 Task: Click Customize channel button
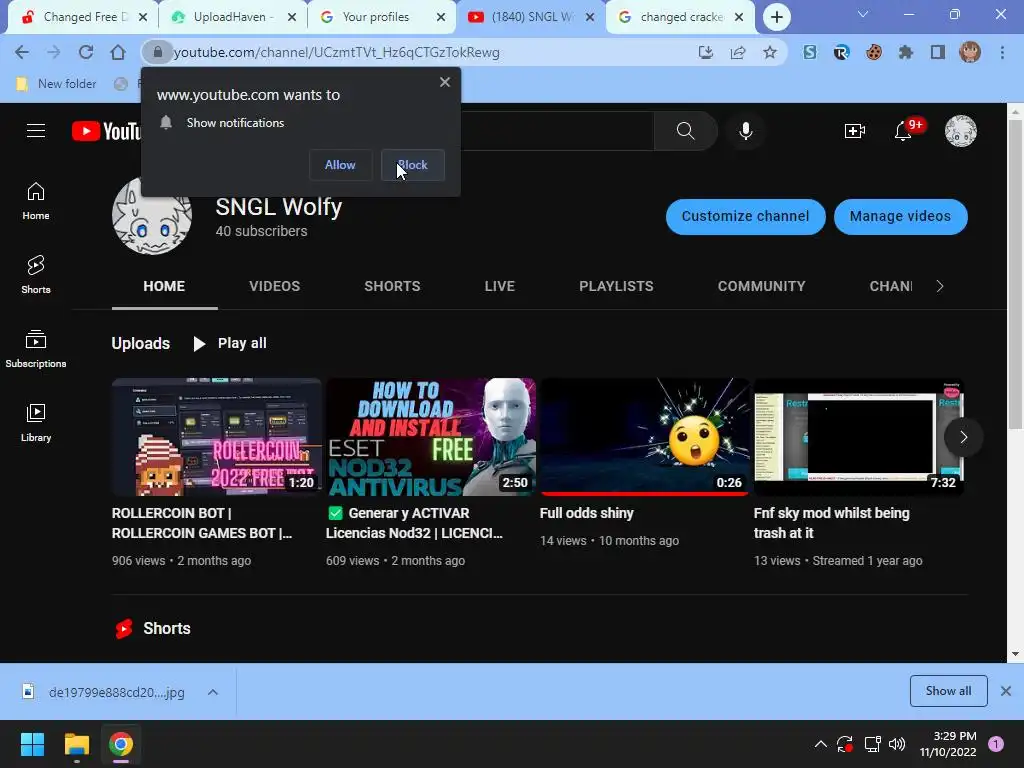tap(745, 217)
